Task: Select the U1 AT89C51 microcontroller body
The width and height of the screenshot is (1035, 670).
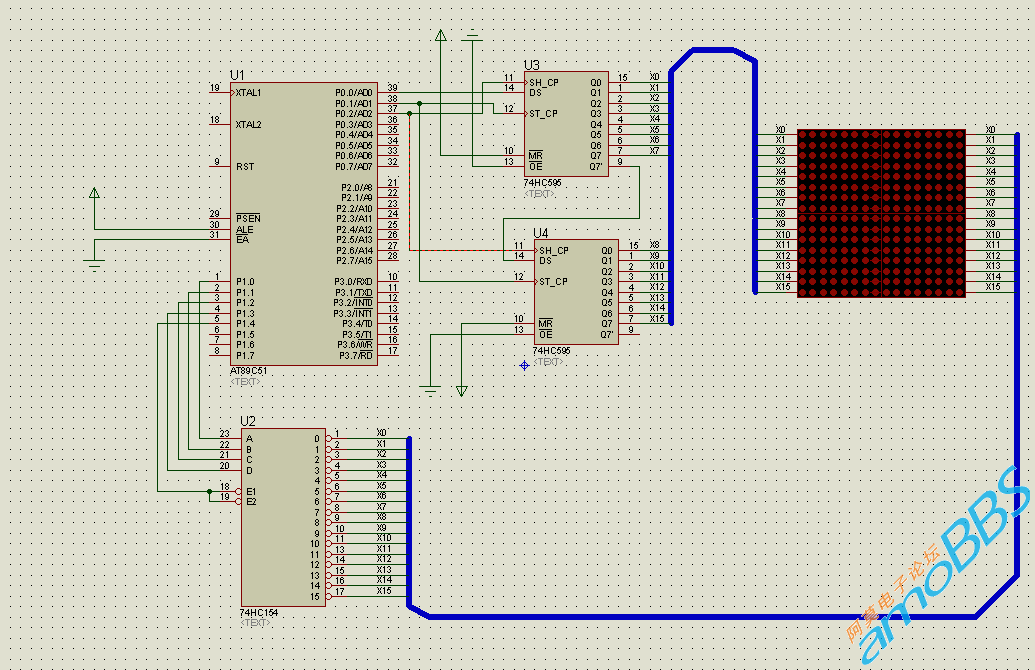Action: pos(304,224)
